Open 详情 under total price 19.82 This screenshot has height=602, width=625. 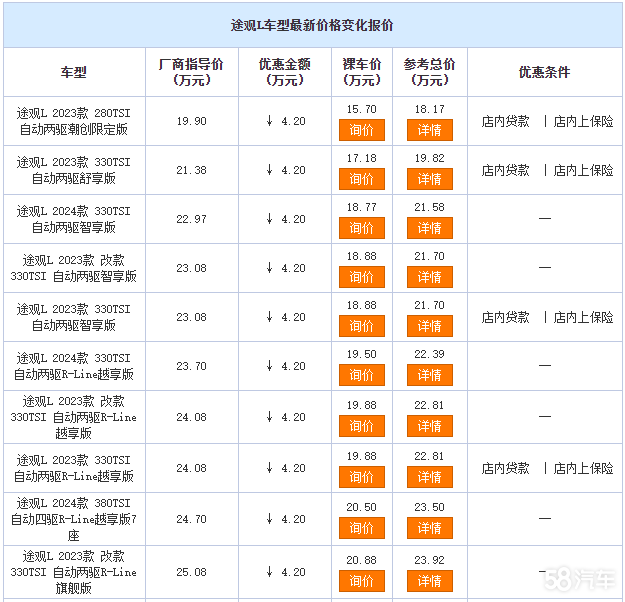click(x=429, y=179)
